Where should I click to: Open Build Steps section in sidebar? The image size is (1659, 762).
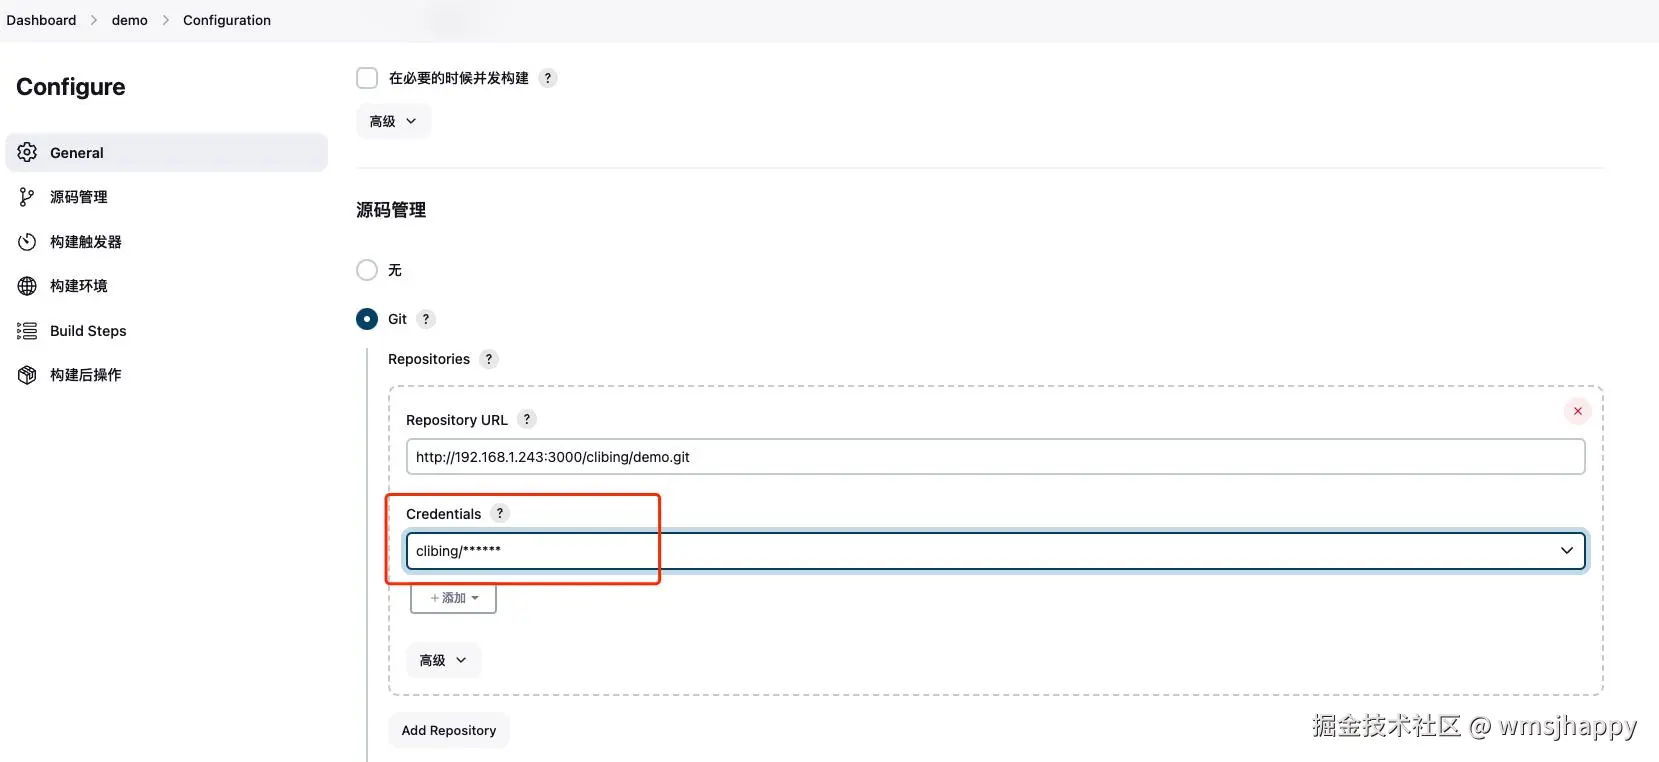coord(88,331)
